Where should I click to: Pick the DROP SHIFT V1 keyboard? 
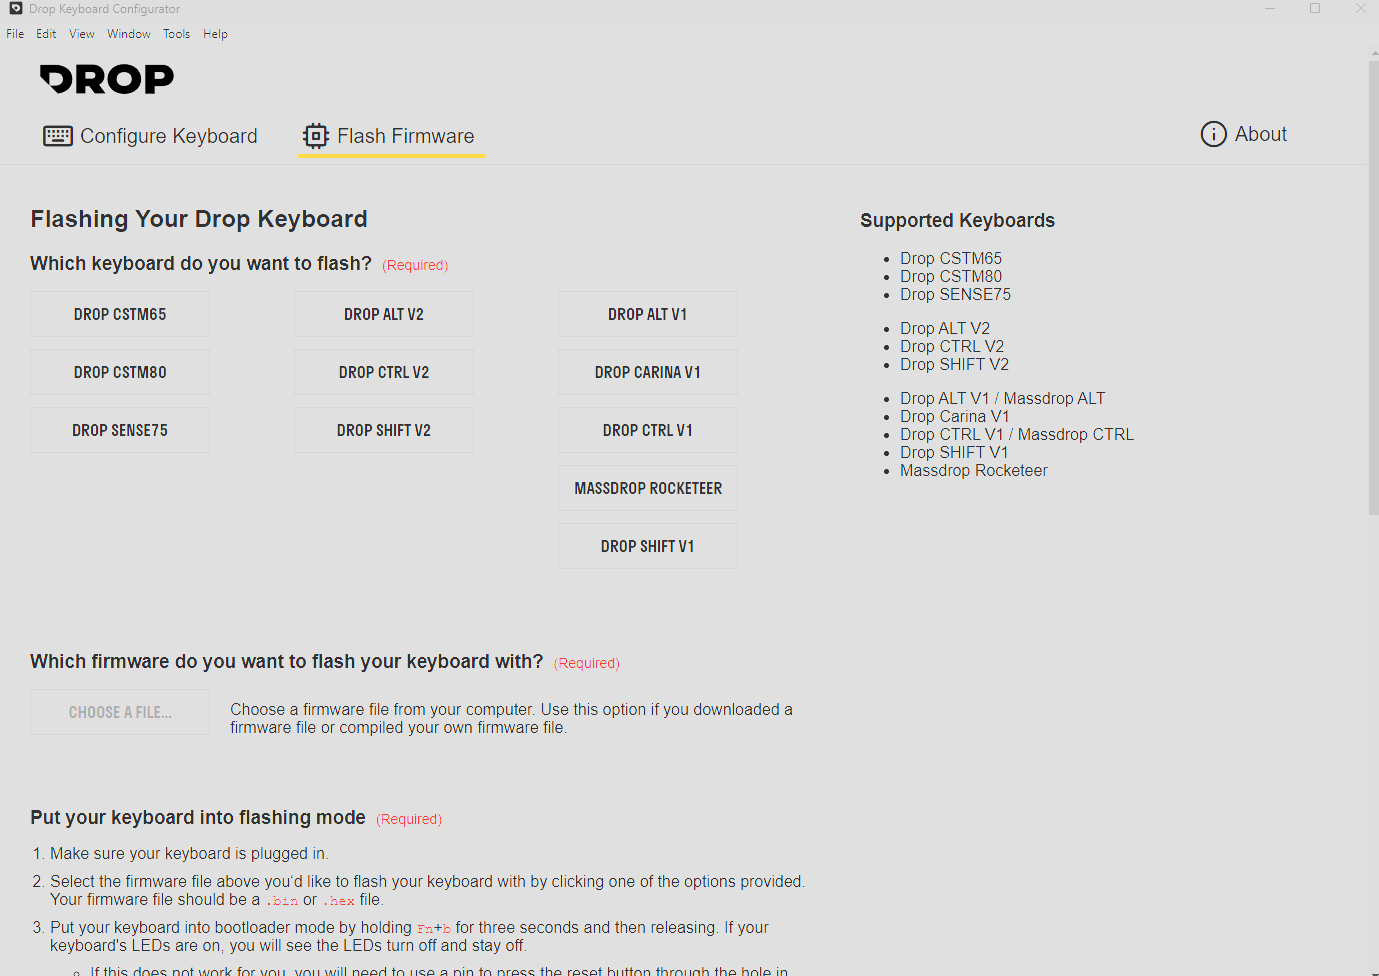tap(648, 546)
